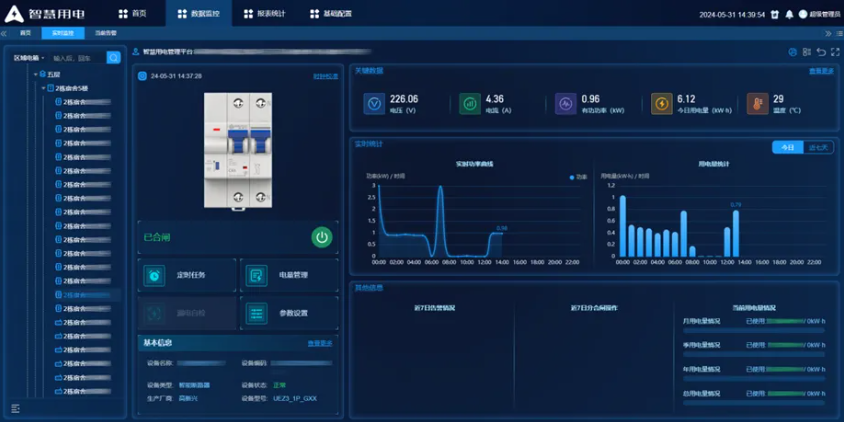This screenshot has width=844, height=422.
Task: Click the notification bell icon
Action: pyautogui.click(x=789, y=14)
